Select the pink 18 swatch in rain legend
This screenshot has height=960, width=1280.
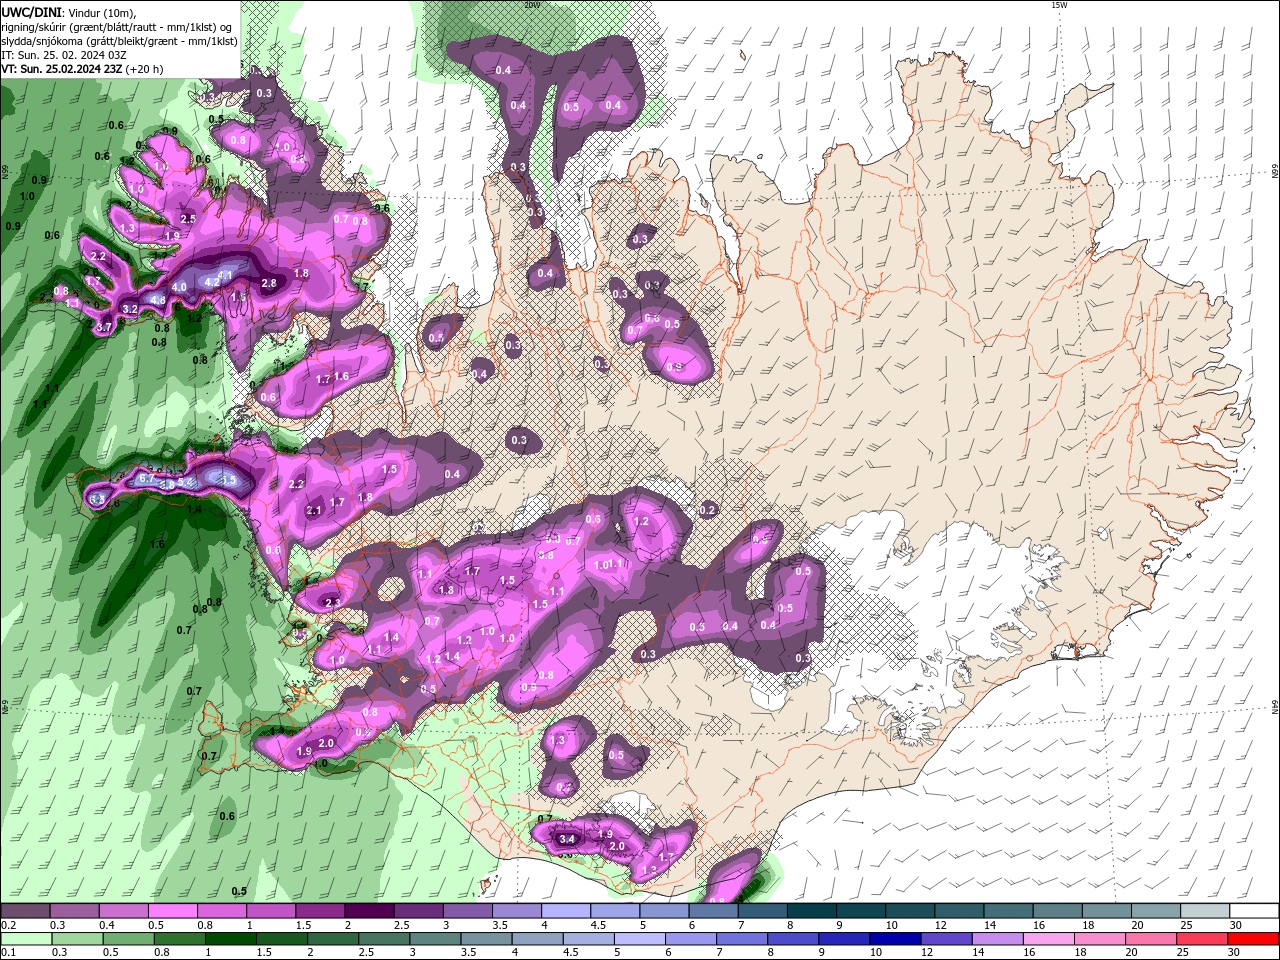[1098, 939]
